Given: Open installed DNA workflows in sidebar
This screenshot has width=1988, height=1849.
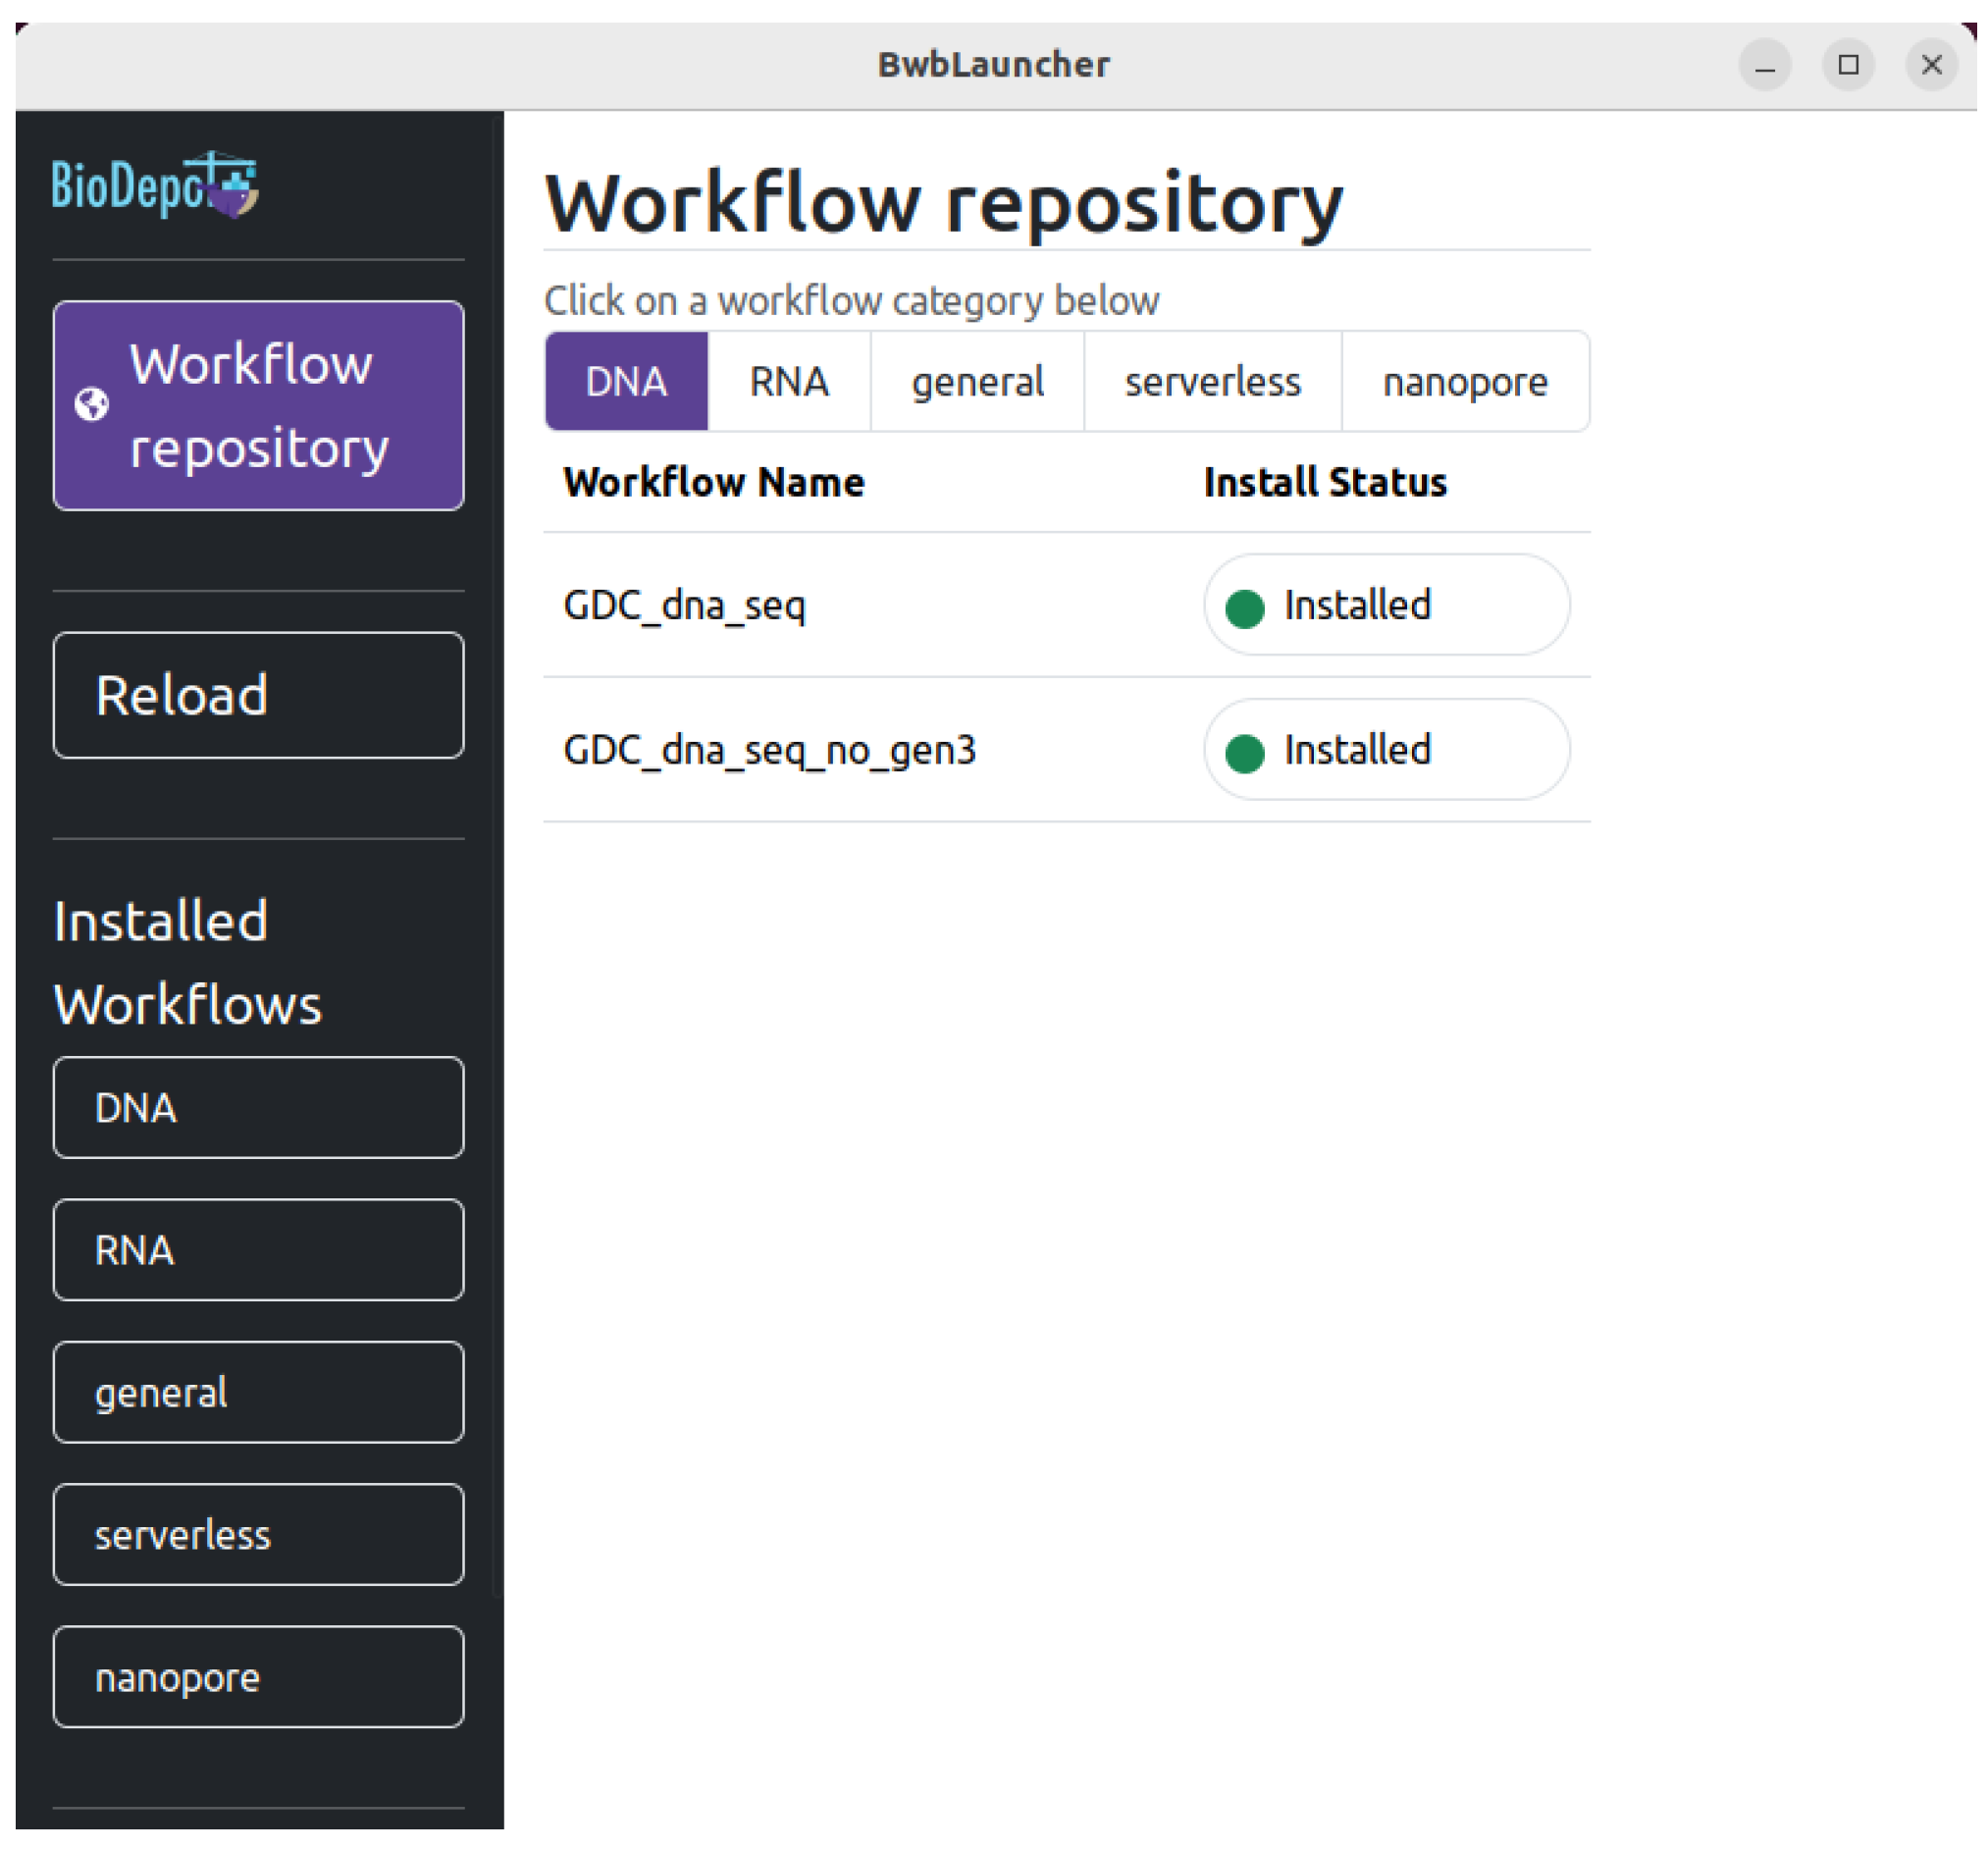Looking at the screenshot, I should tap(258, 1107).
